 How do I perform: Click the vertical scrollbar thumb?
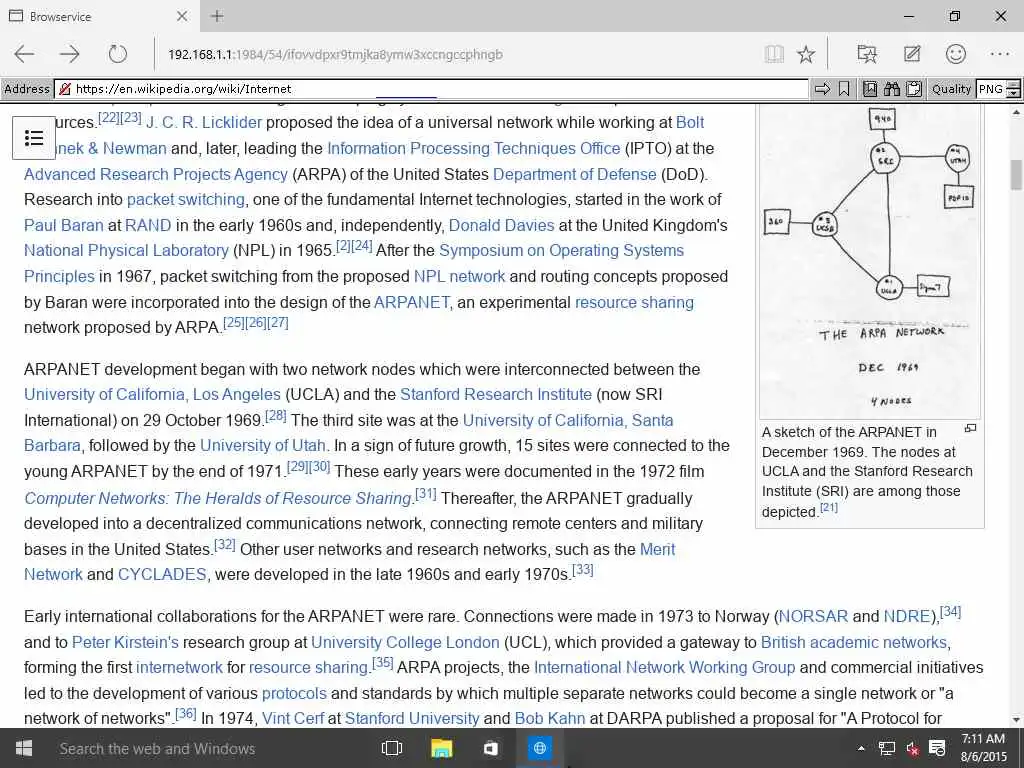click(1016, 174)
